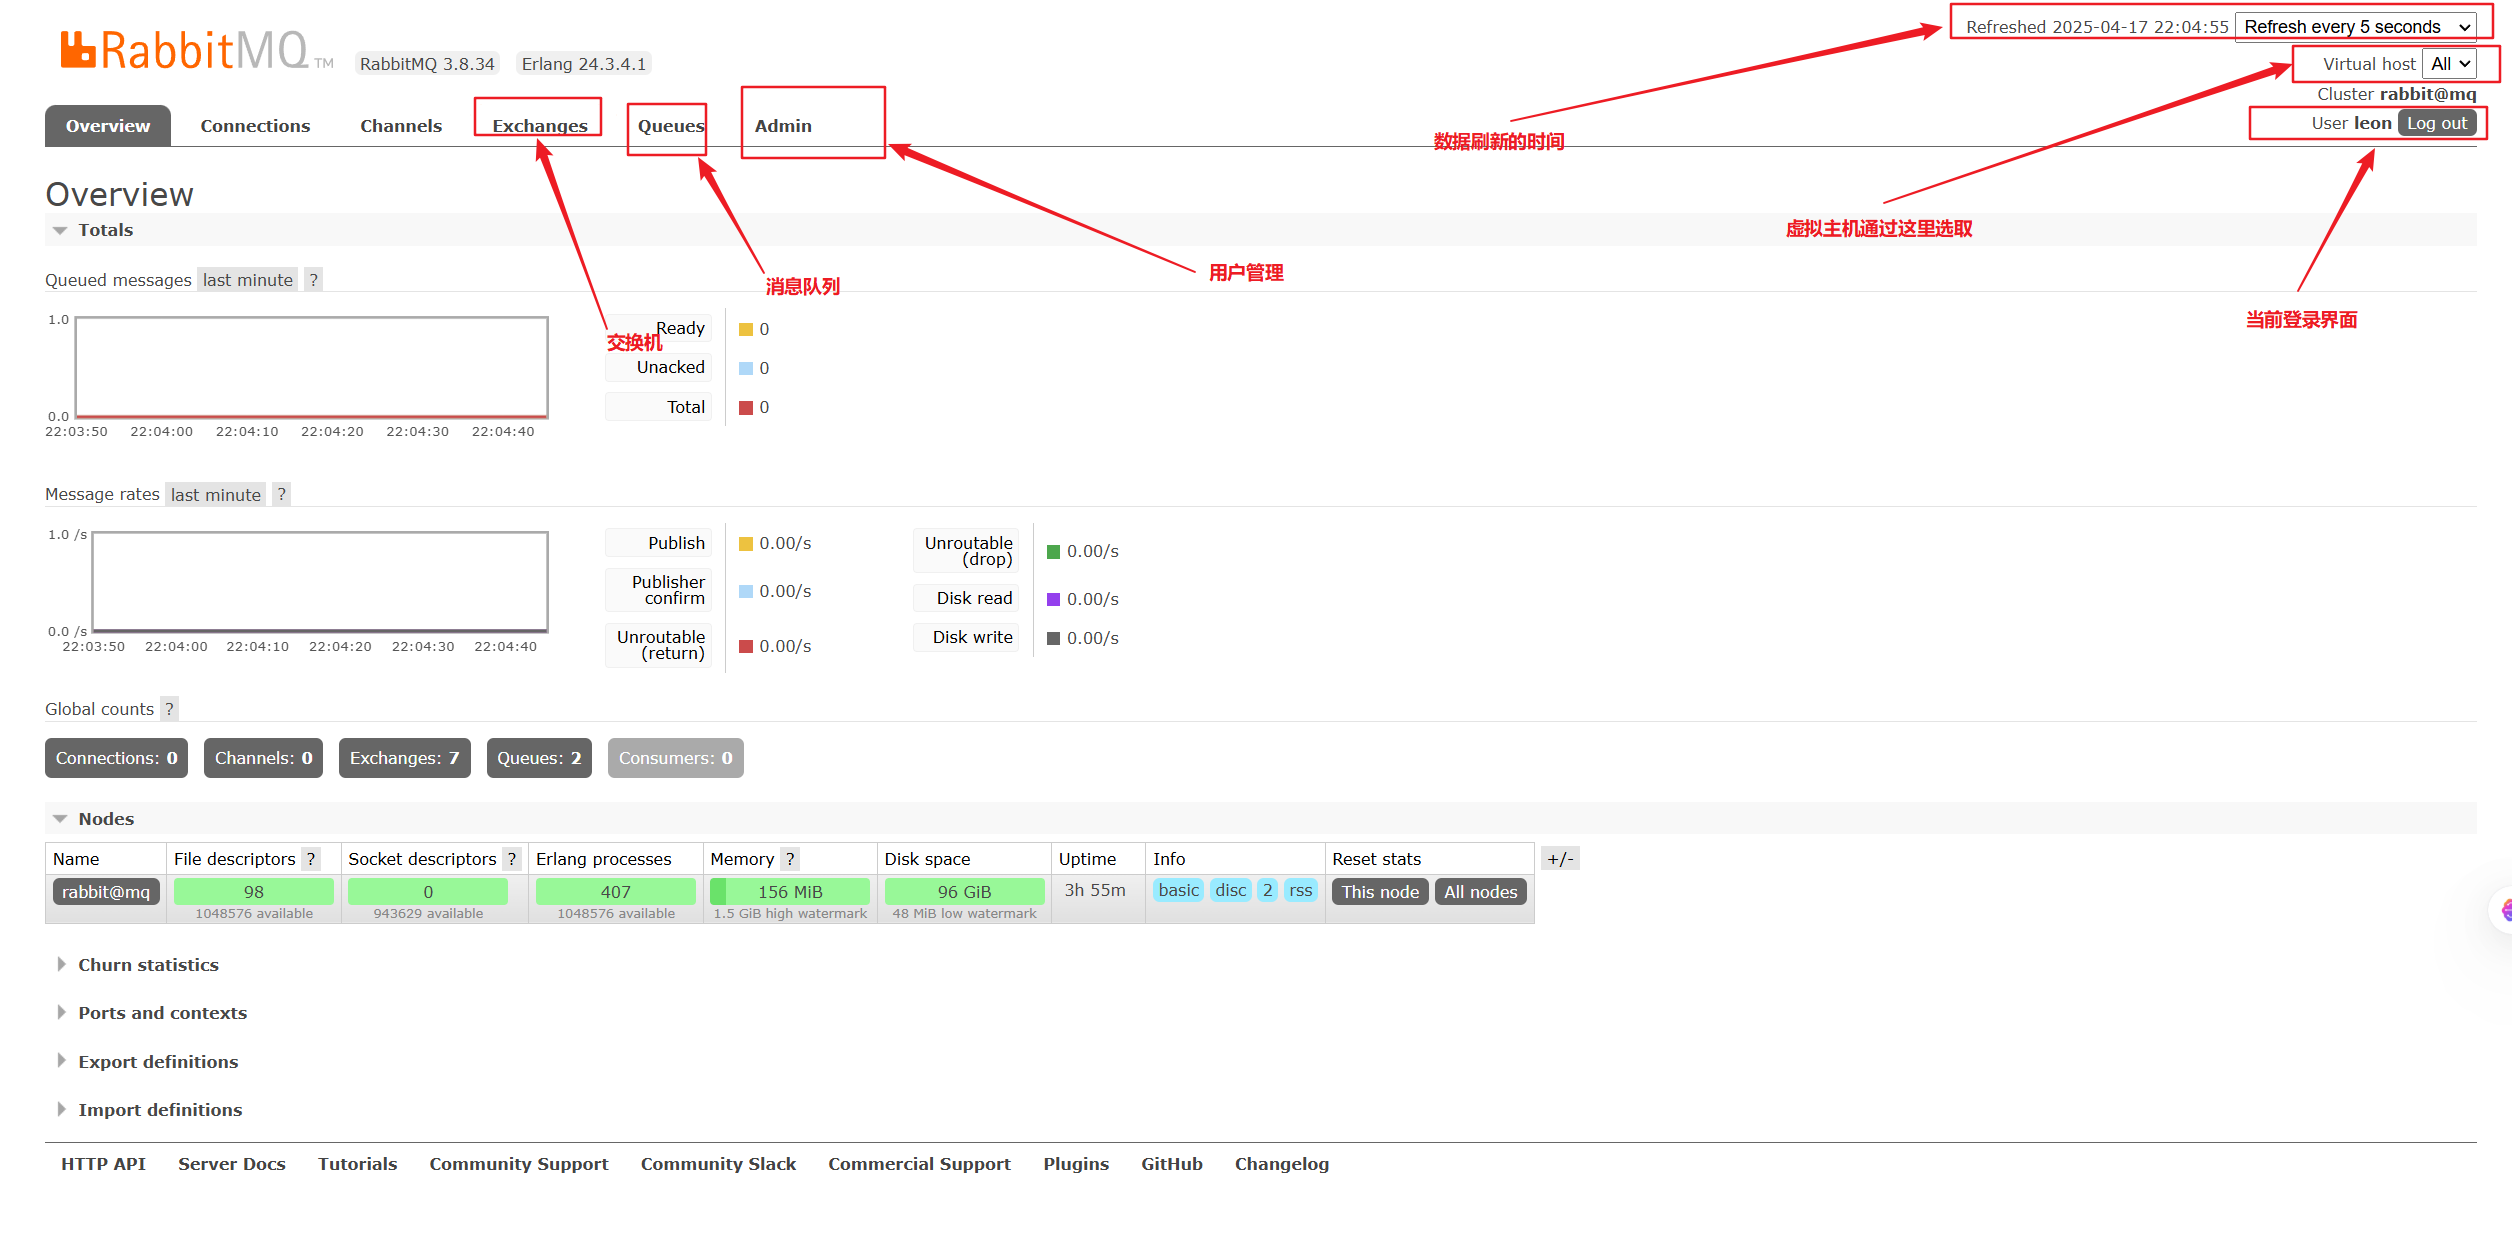Click the Socket descriptors help question mark
Screen dimensions: 2512x1256
[x=512, y=859]
